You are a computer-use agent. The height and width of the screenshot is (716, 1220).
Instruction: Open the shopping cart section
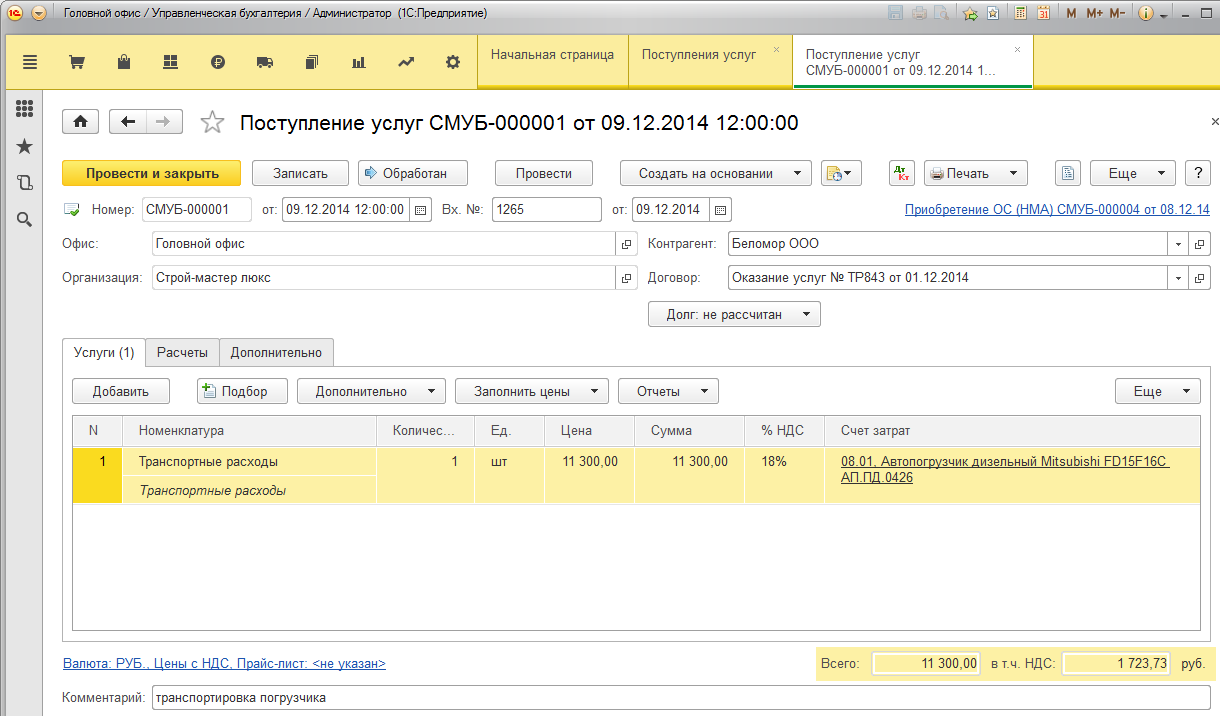click(76, 62)
